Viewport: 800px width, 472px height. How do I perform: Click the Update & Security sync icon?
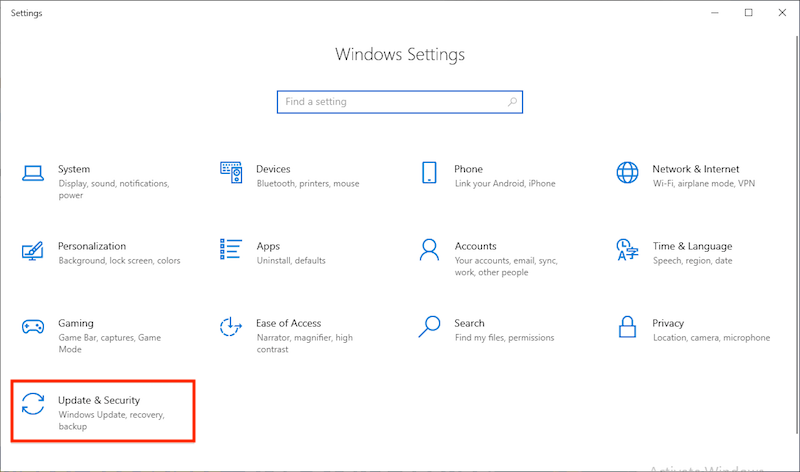pyautogui.click(x=33, y=403)
